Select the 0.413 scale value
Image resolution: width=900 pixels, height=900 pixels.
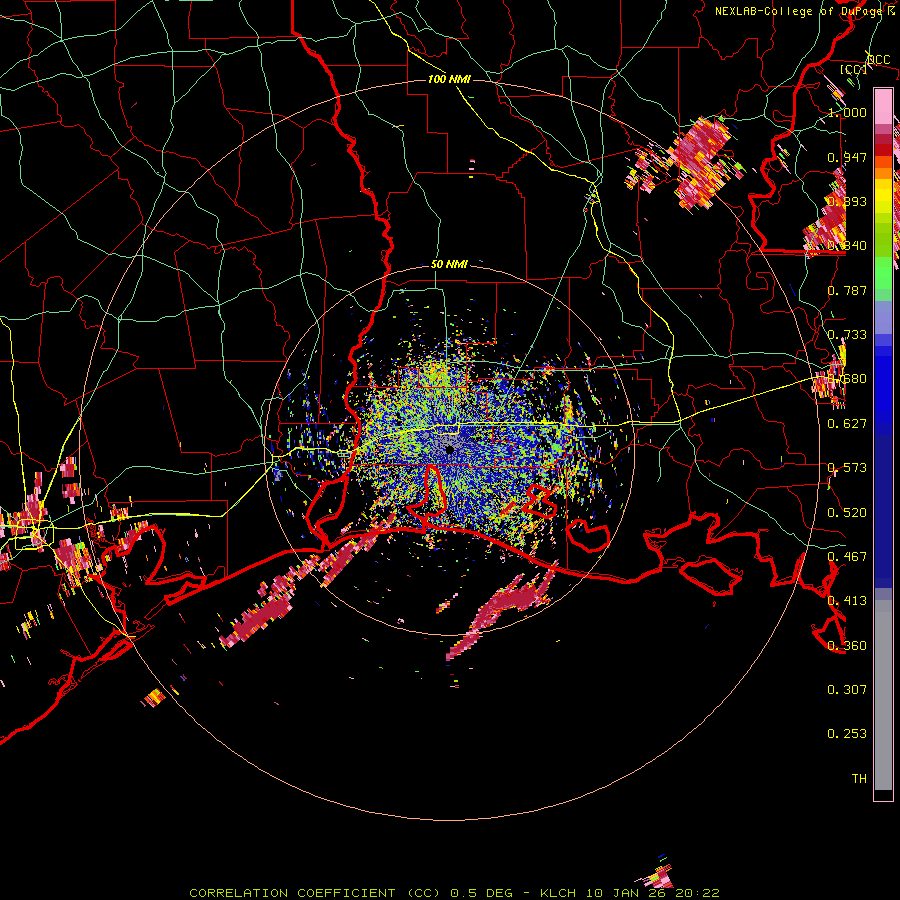(847, 601)
